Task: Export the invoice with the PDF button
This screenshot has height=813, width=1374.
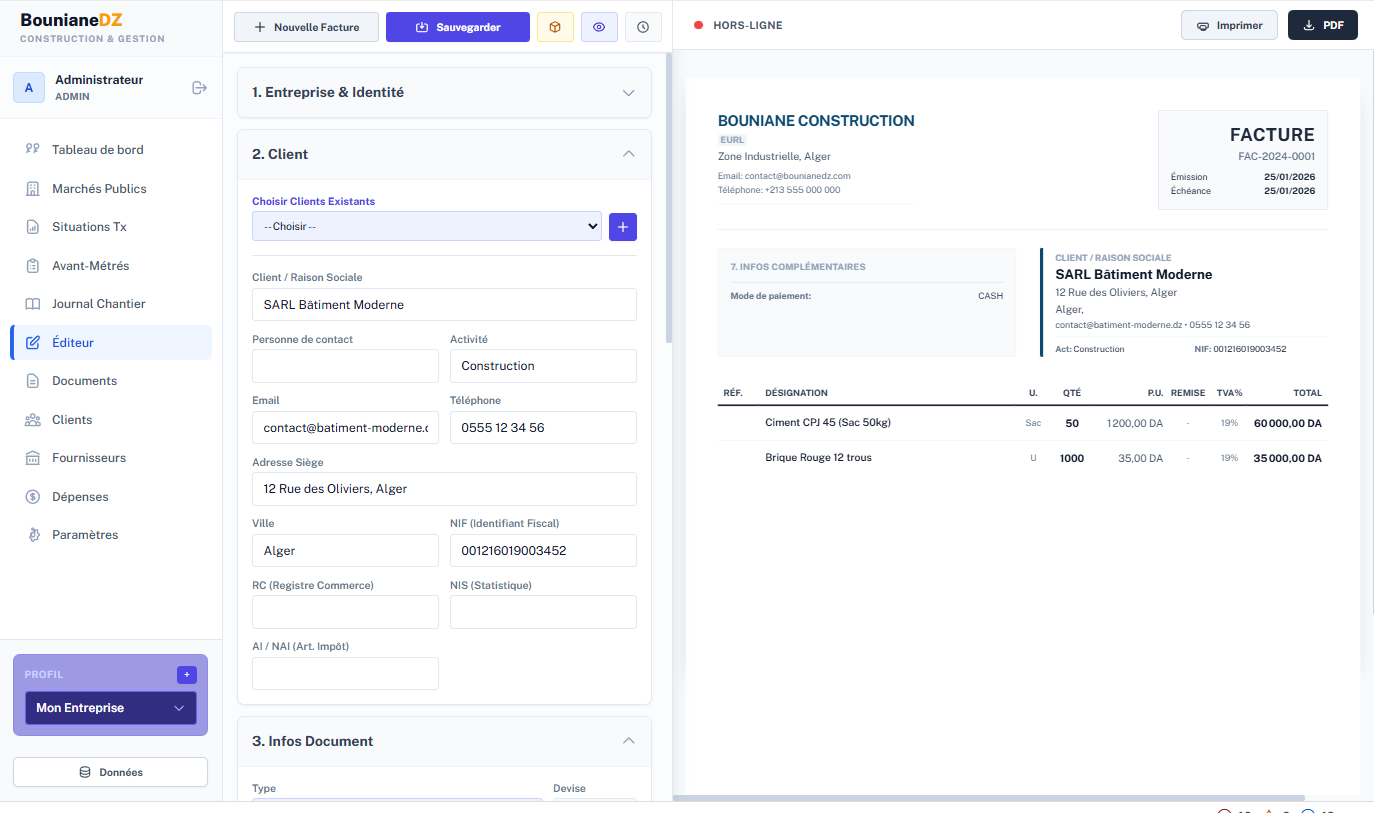Action: point(1322,26)
